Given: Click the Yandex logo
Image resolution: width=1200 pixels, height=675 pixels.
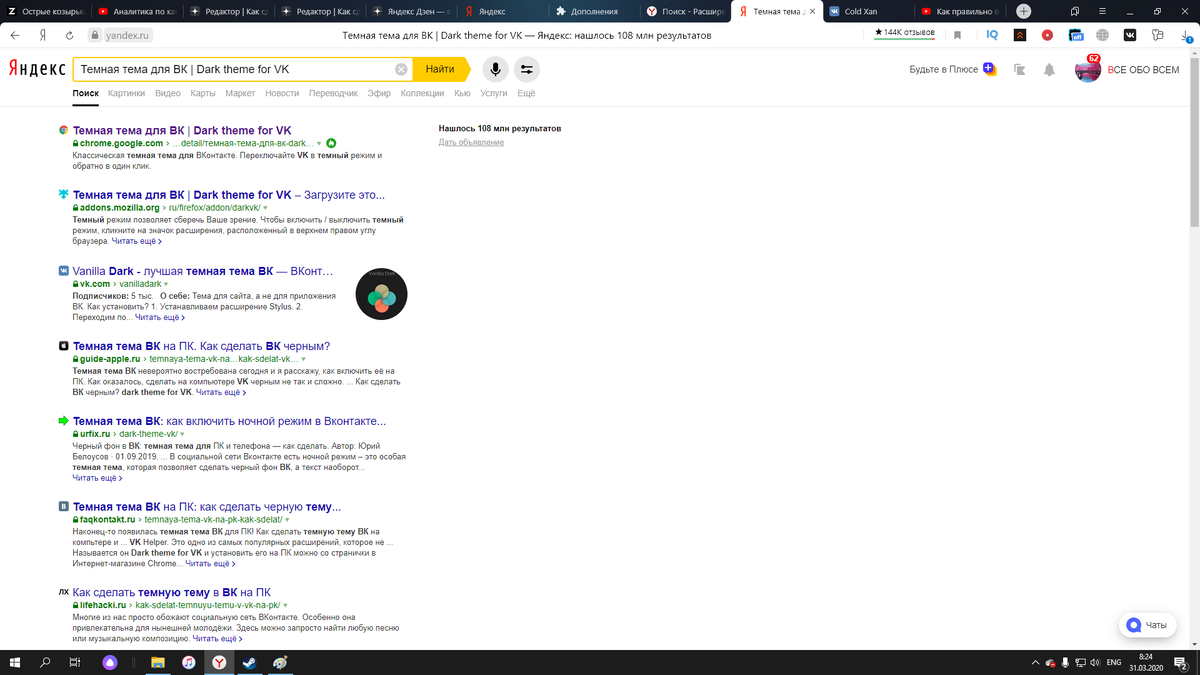Looking at the screenshot, I should (x=38, y=69).
